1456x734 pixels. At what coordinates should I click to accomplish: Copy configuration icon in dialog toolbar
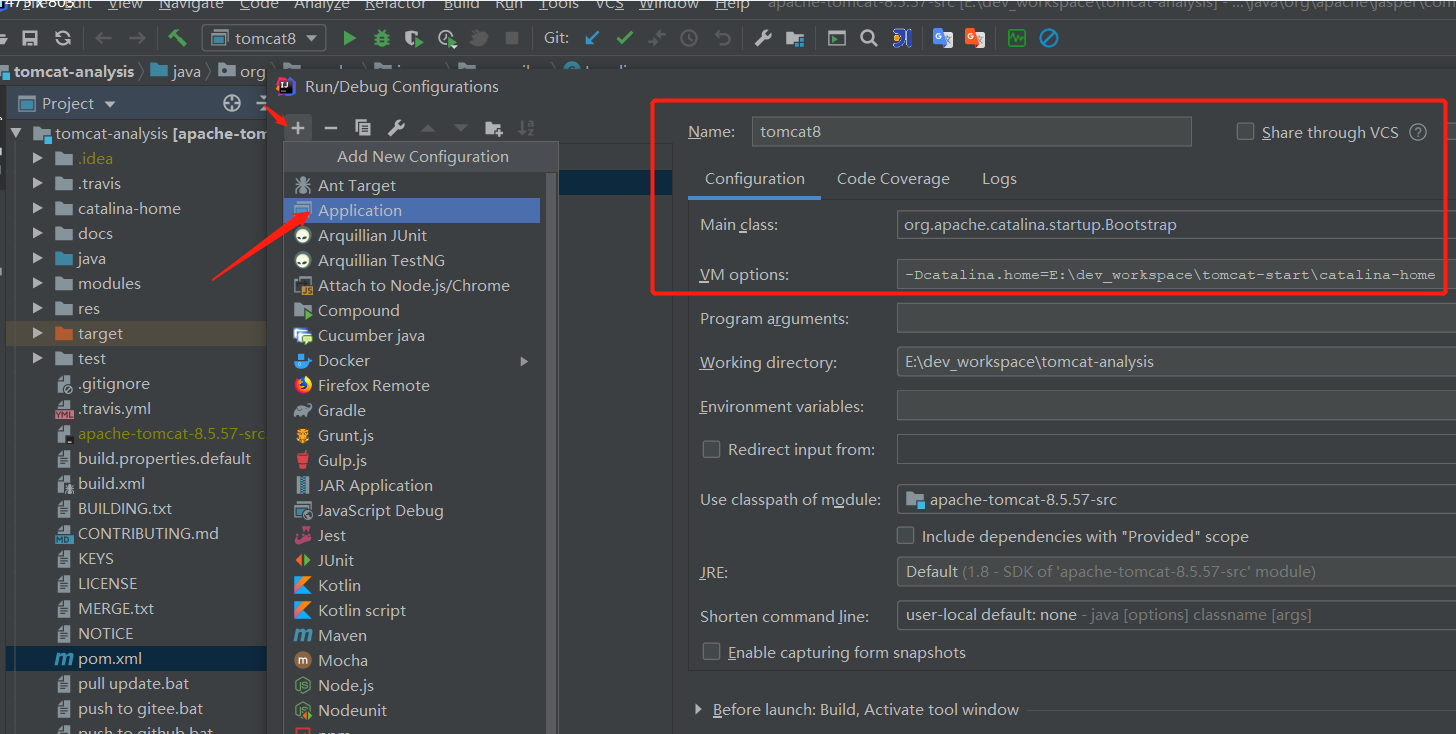click(x=363, y=128)
